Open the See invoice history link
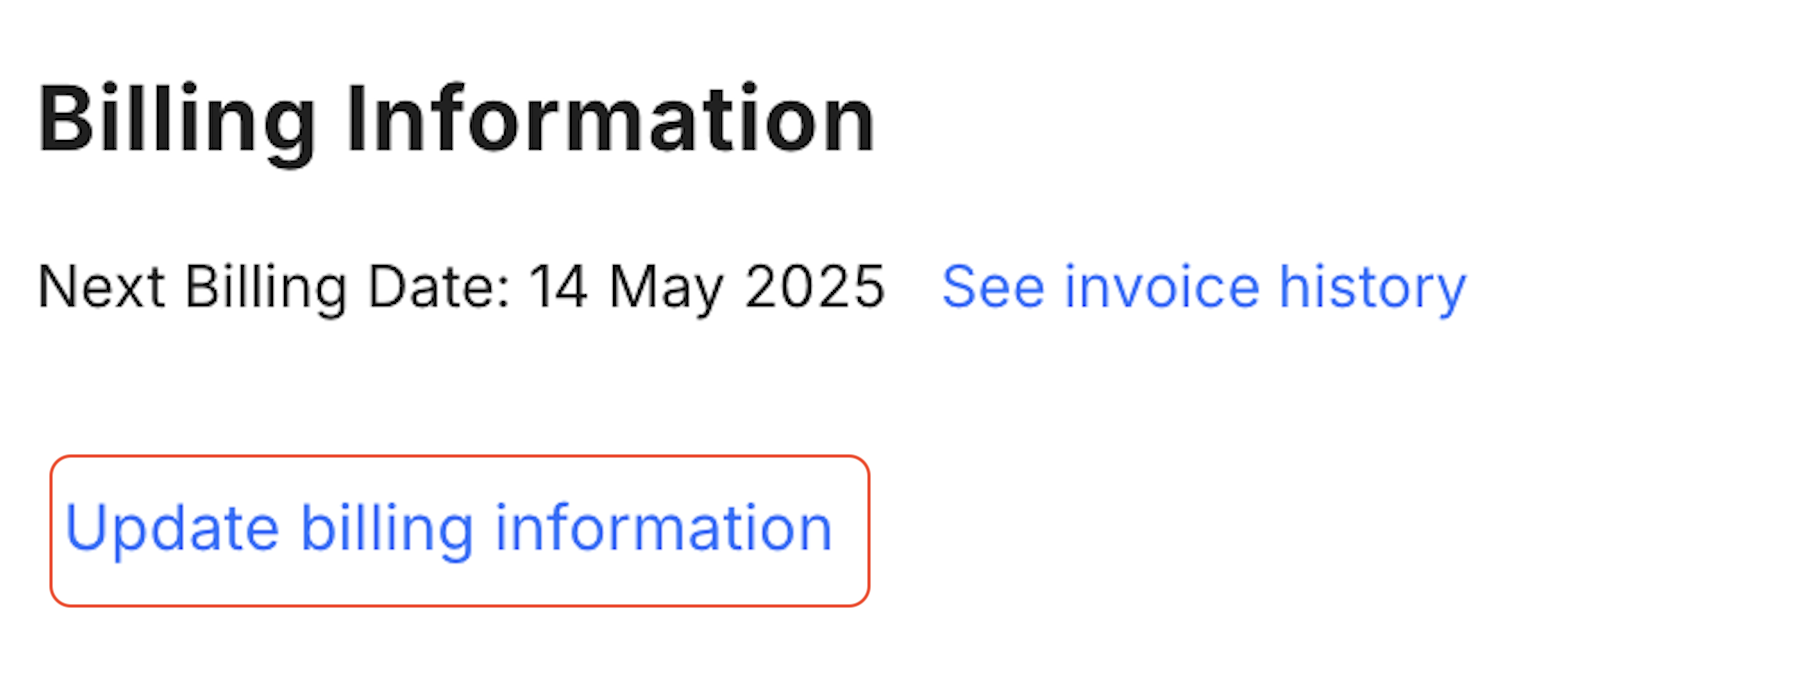Viewport: 1806px width, 688px height. click(1203, 288)
